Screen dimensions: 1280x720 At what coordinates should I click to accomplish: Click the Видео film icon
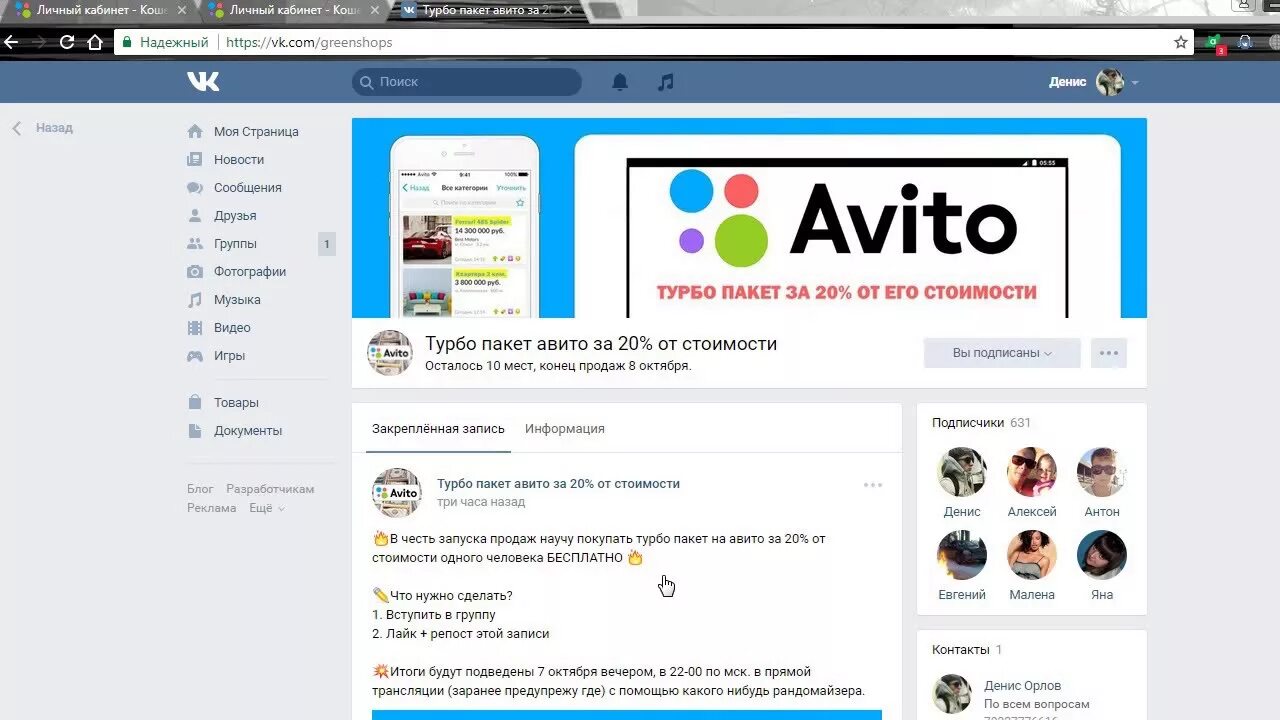195,327
